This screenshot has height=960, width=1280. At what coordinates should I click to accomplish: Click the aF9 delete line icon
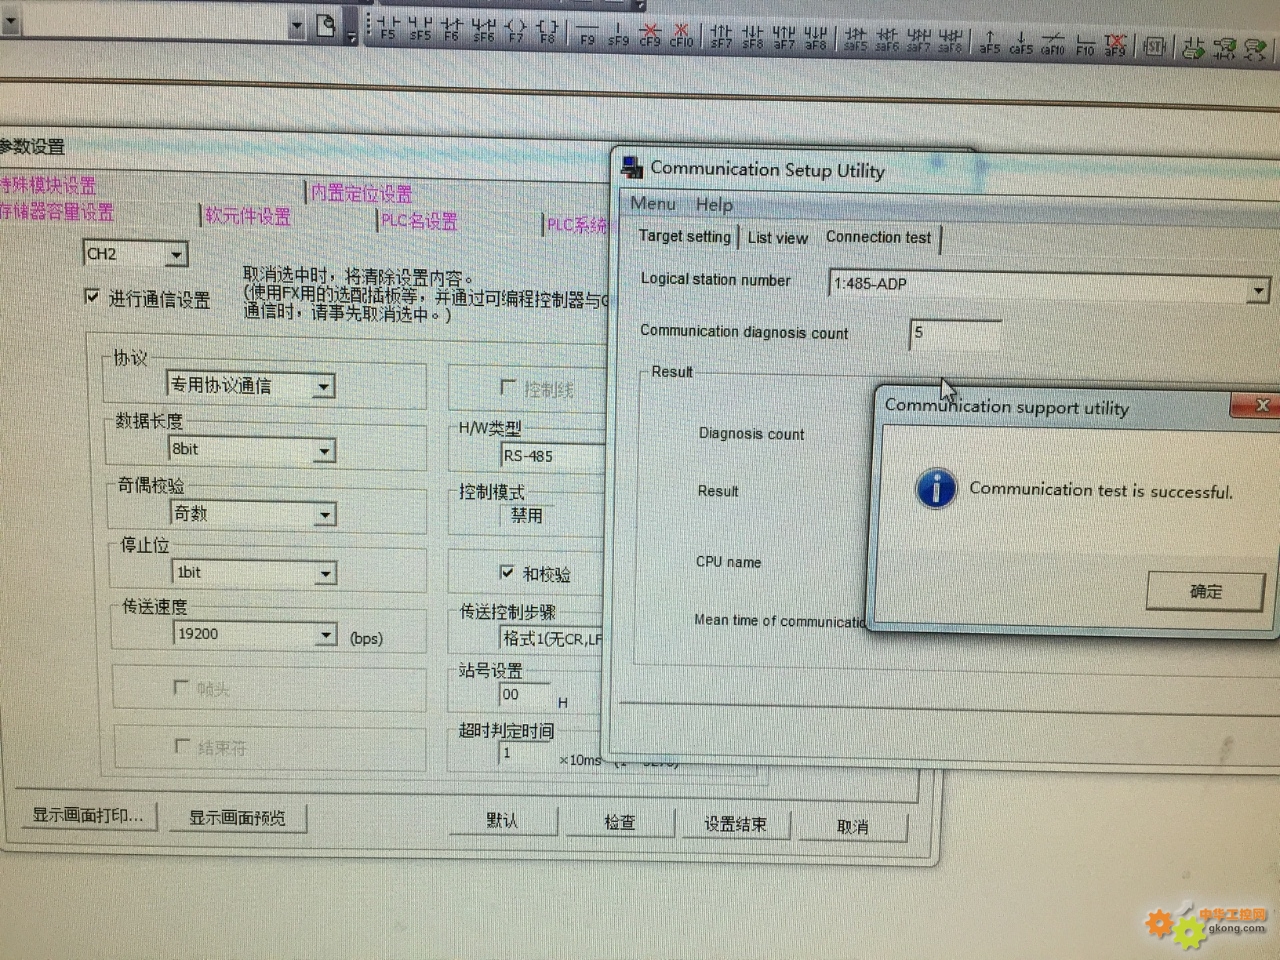point(1115,45)
